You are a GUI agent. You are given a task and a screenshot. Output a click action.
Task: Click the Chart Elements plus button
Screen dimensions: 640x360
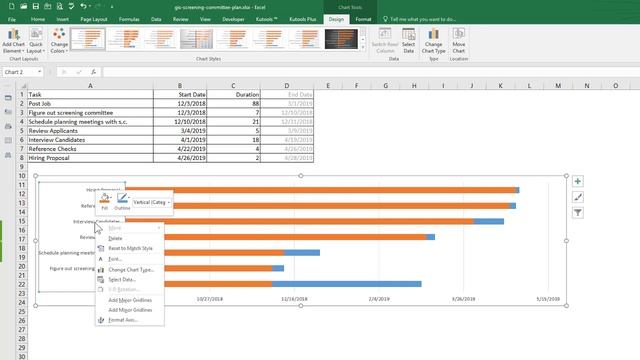(578, 181)
